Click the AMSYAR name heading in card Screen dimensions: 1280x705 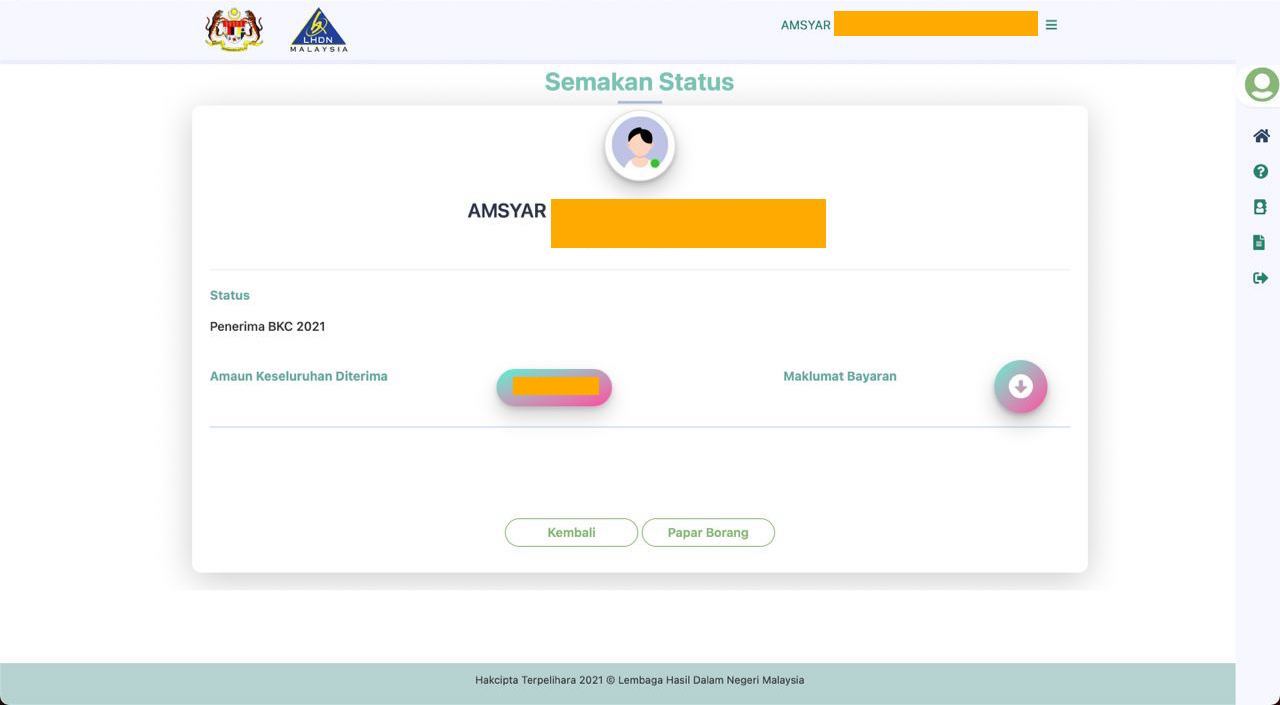507,211
